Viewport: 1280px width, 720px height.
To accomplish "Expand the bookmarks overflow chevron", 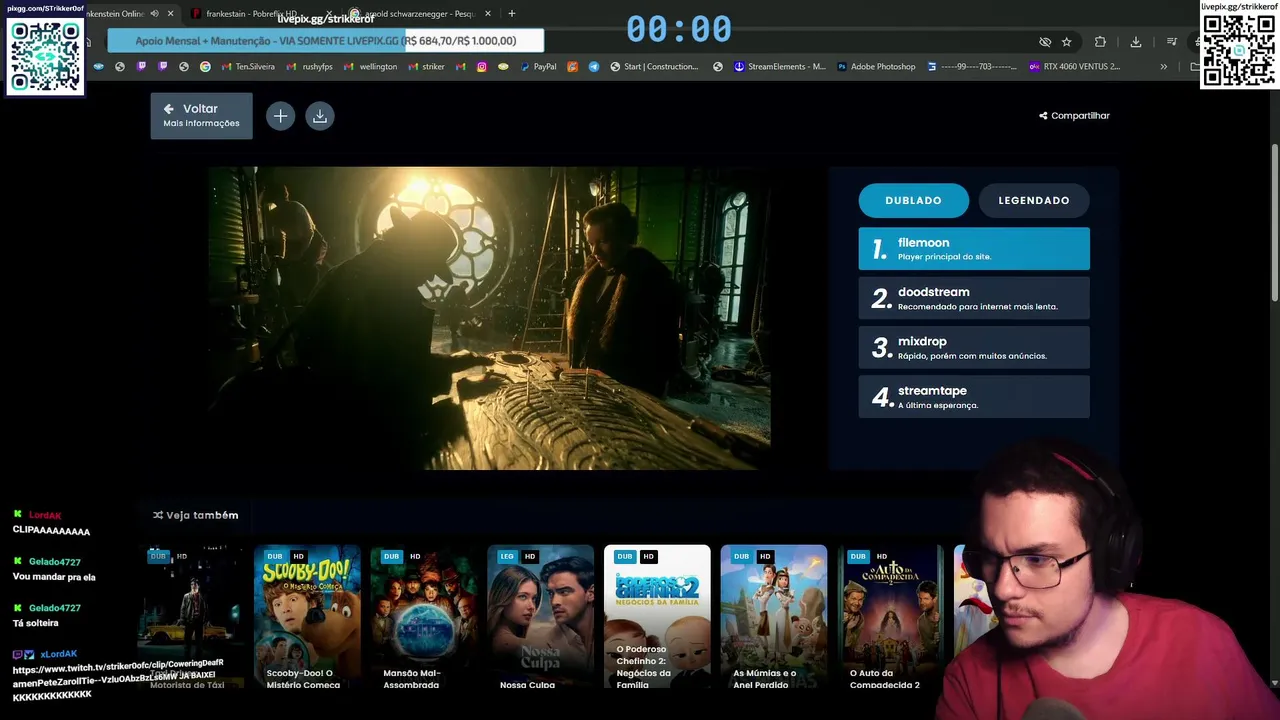I will 1163,67.
